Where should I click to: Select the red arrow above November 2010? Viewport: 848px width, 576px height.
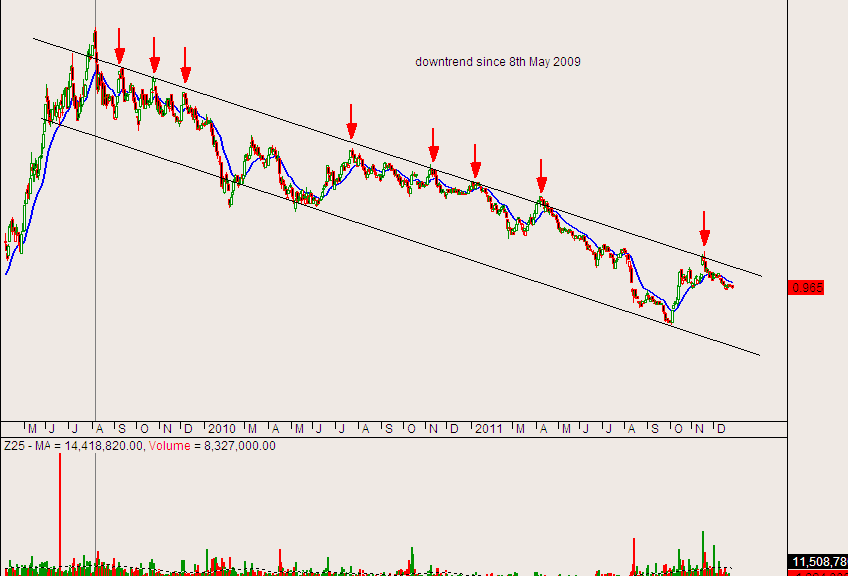[x=433, y=145]
